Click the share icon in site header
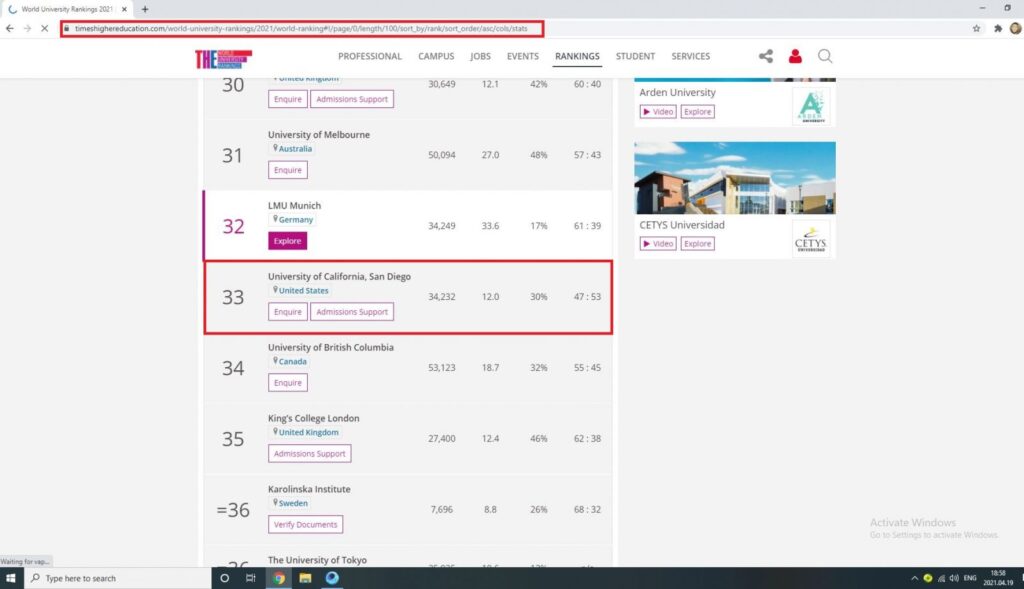 (x=766, y=57)
